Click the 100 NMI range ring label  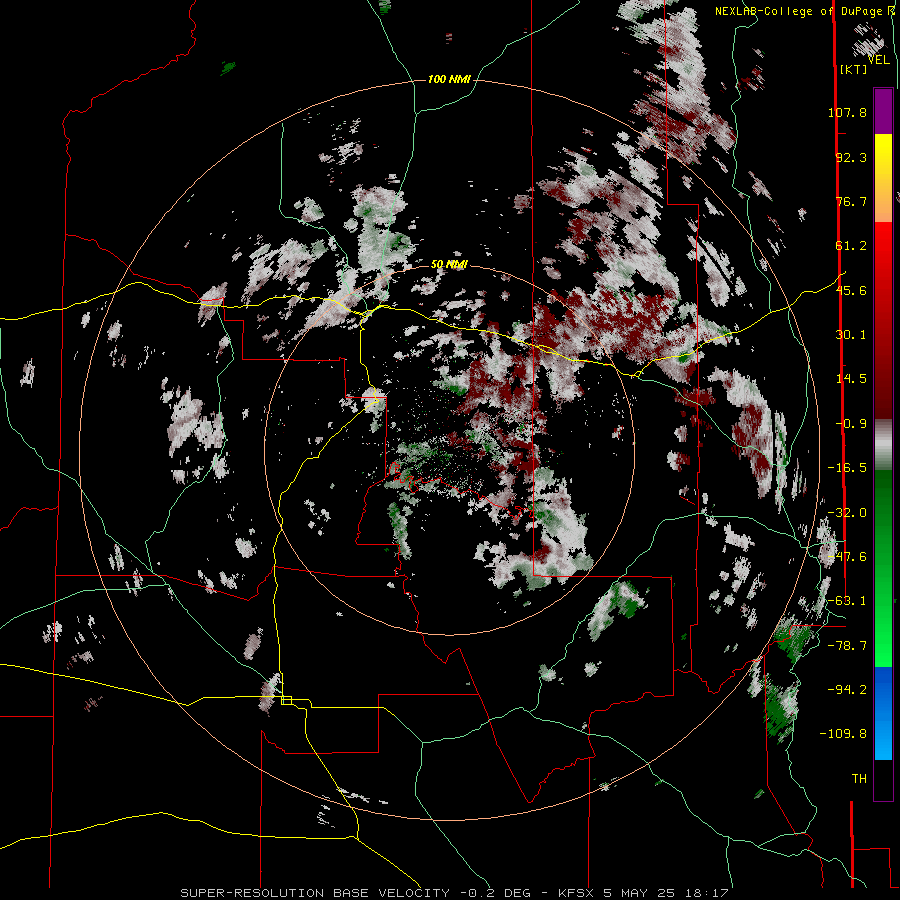click(x=449, y=79)
